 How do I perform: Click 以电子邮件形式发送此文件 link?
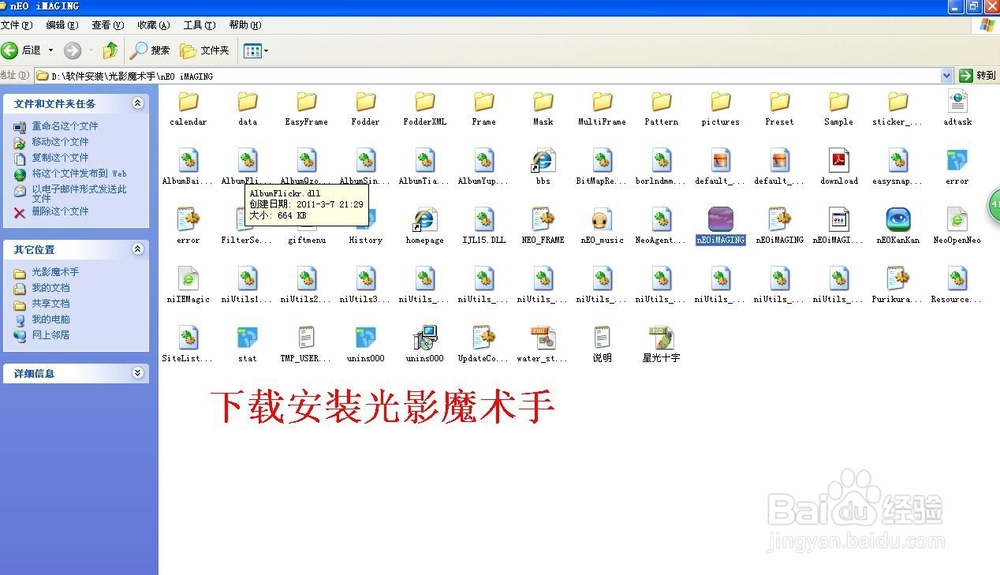79,193
